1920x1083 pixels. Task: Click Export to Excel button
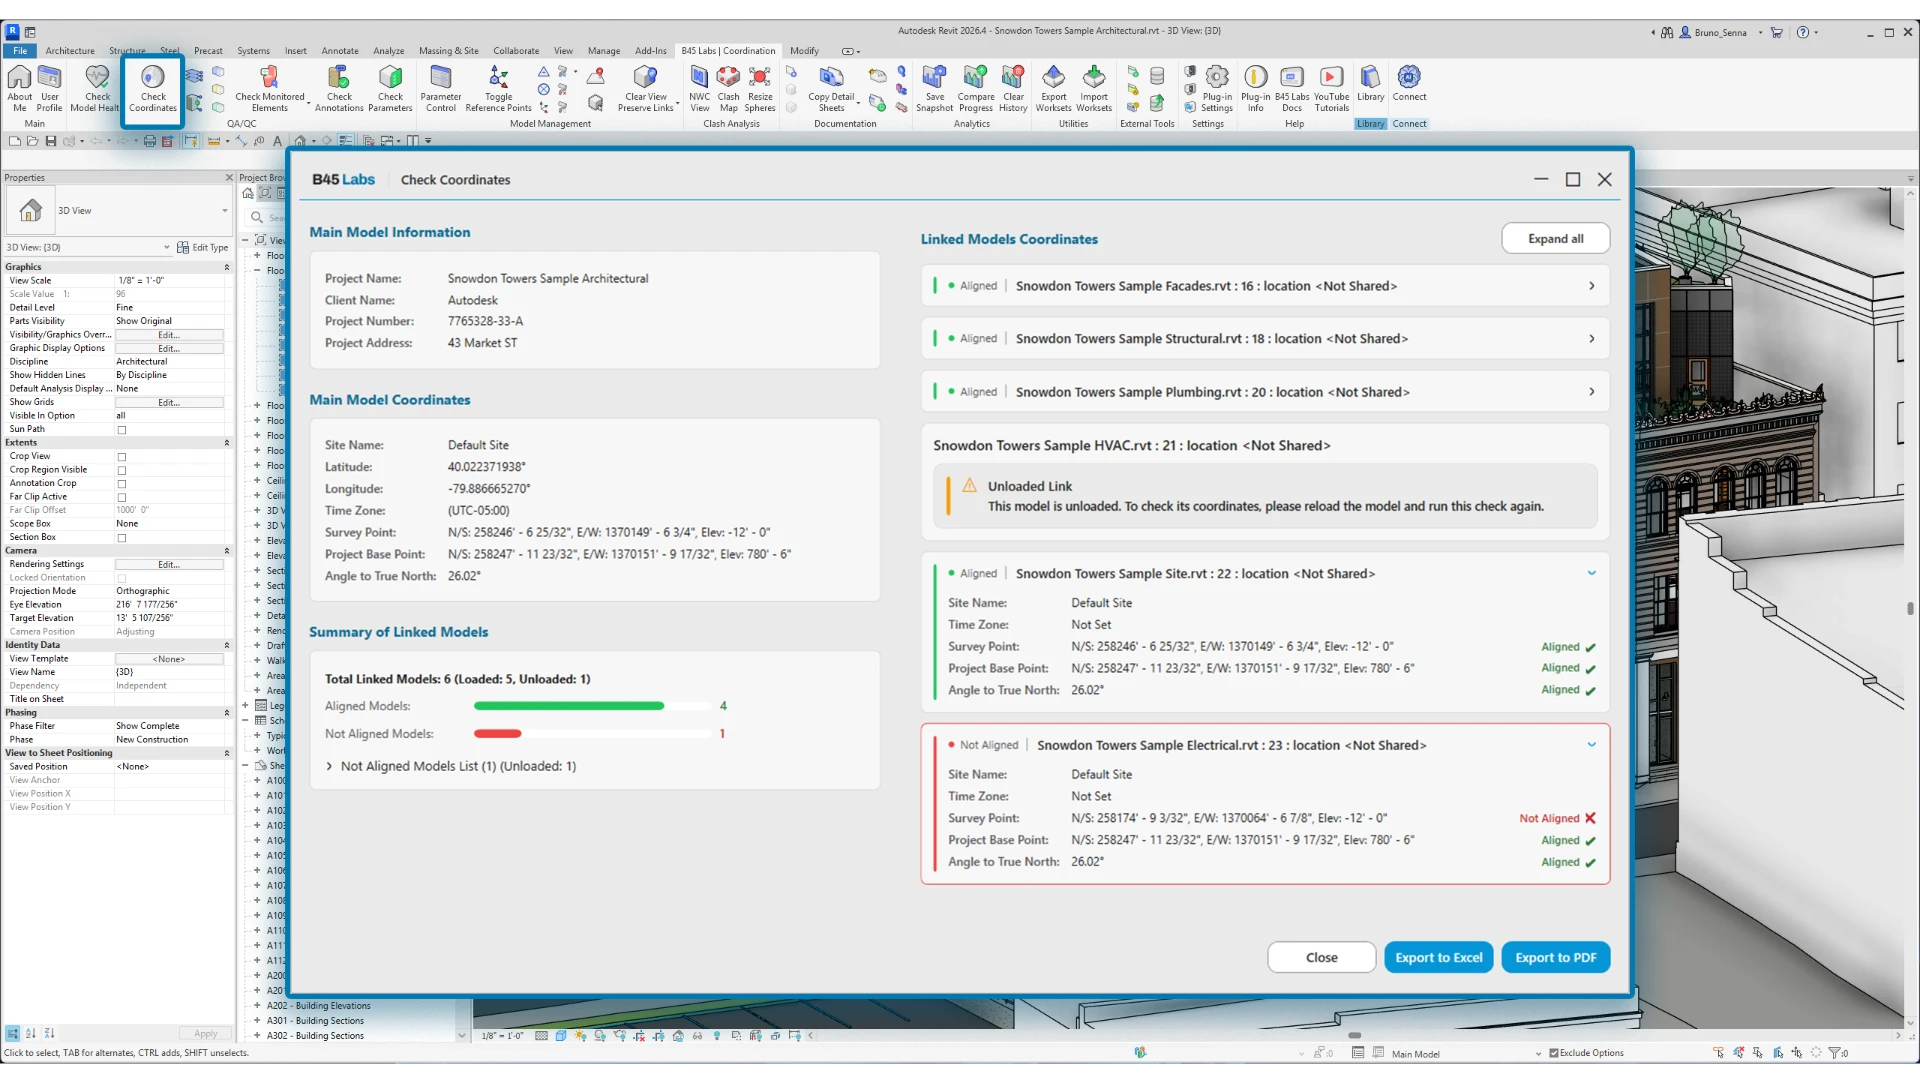pos(1438,958)
